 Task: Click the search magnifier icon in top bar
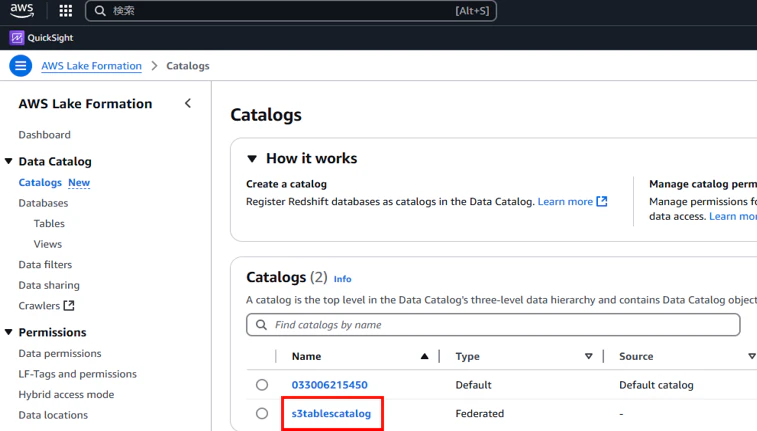[100, 11]
